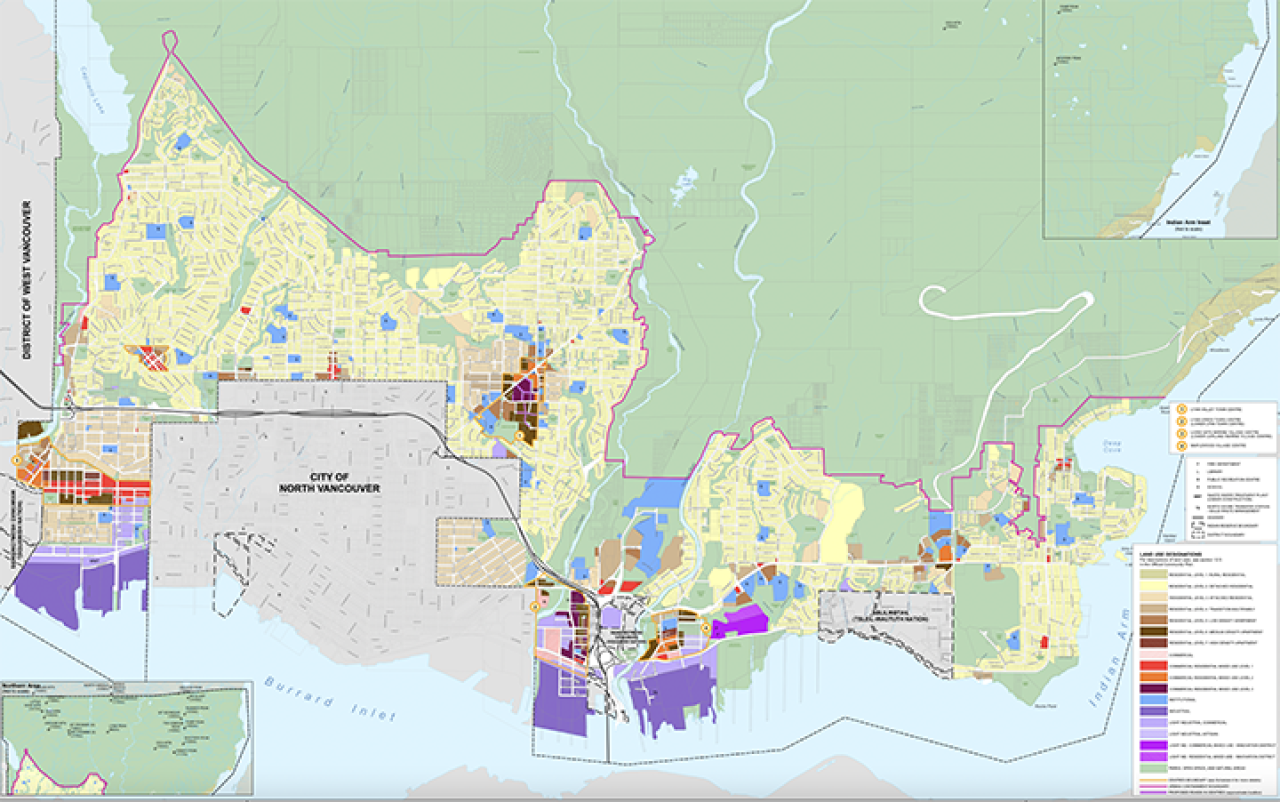Select the Maplewood village centre map marker
Viewport: 1280px width, 802px height.
click(x=705, y=628)
